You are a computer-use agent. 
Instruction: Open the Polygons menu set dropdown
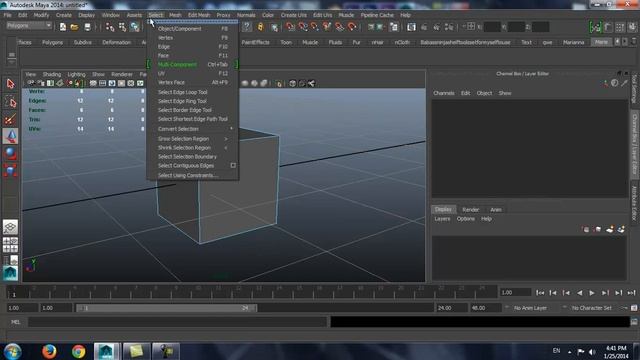click(29, 26)
